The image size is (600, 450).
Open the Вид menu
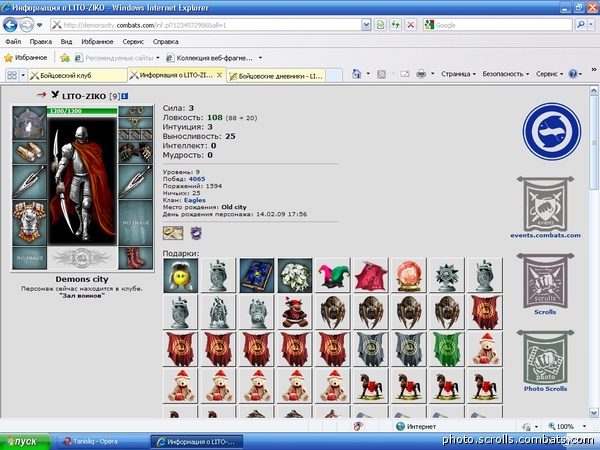[x=66, y=41]
